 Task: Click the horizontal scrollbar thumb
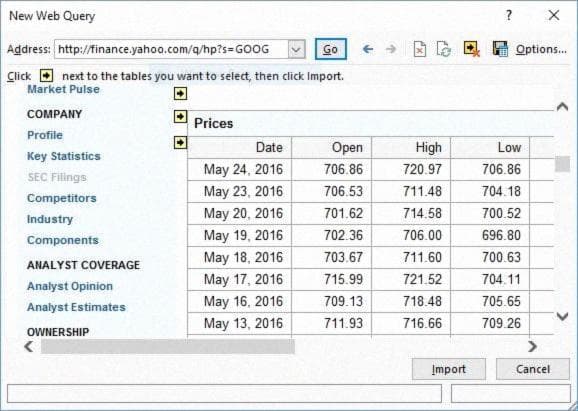(x=168, y=346)
